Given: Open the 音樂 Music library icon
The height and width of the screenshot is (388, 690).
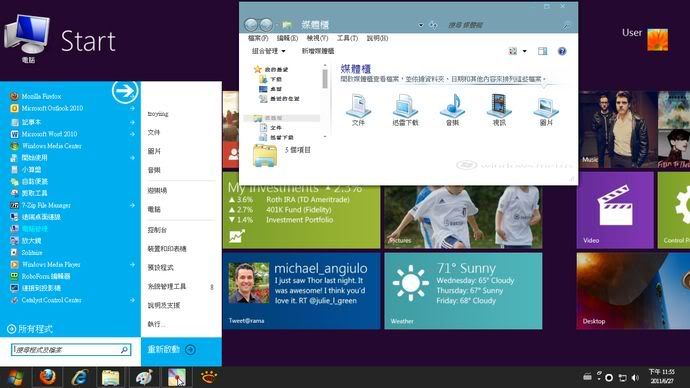Looking at the screenshot, I should pos(452,110).
